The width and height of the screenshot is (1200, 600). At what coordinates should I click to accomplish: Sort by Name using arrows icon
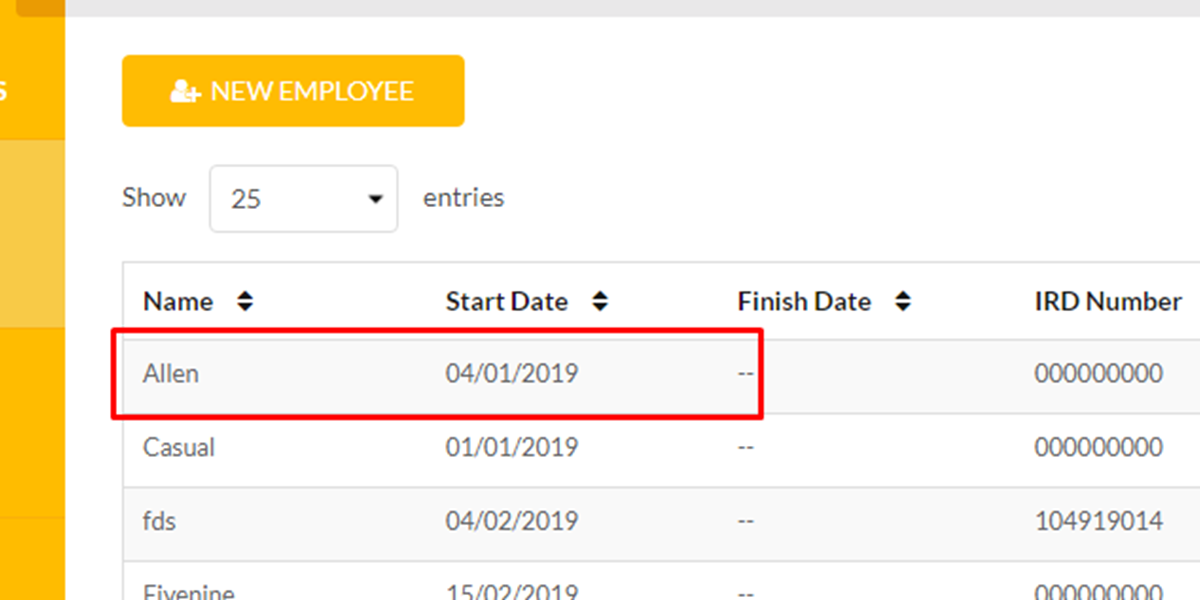(245, 301)
